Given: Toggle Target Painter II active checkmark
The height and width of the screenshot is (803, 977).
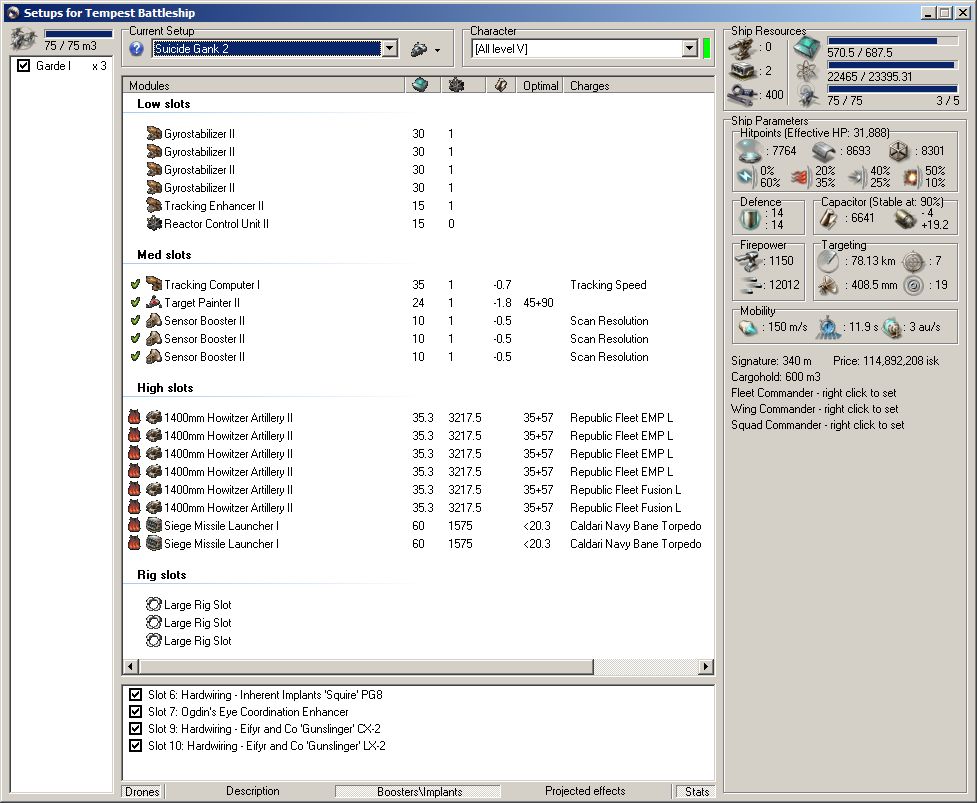Looking at the screenshot, I should 135,303.
